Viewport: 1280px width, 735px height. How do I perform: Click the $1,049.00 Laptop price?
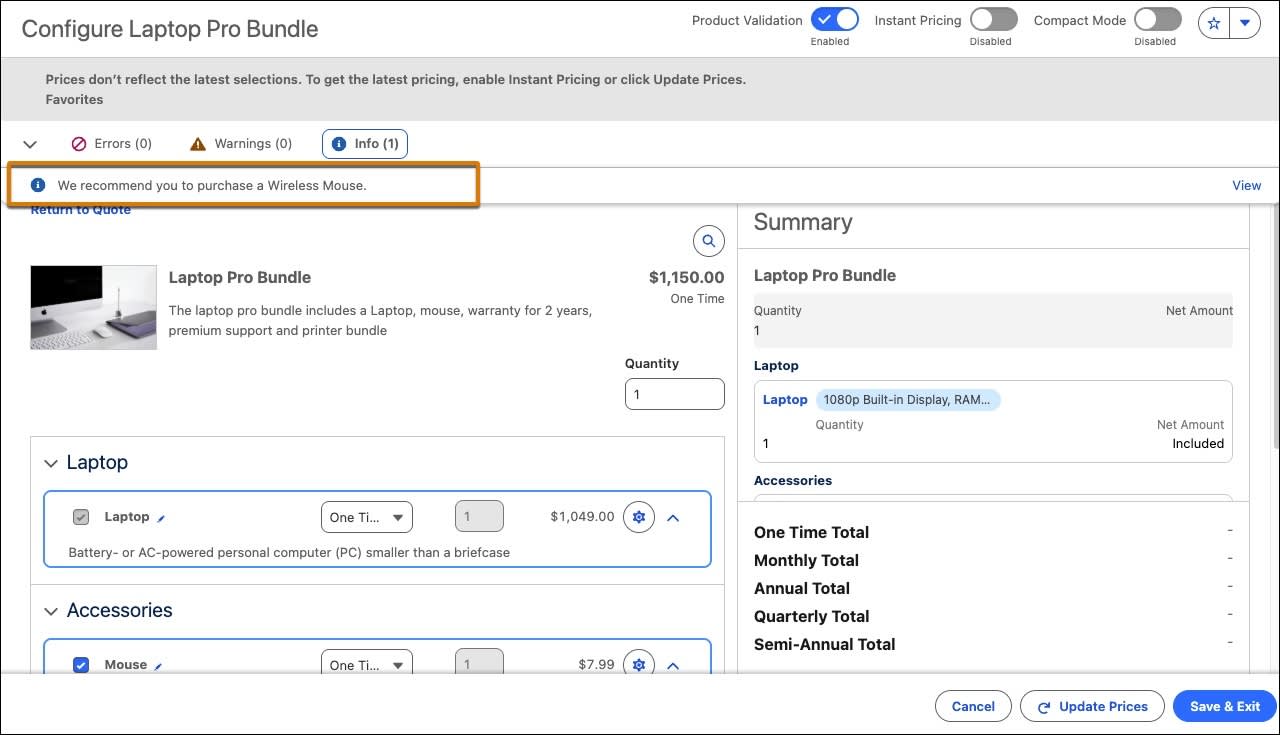pyautogui.click(x=582, y=517)
